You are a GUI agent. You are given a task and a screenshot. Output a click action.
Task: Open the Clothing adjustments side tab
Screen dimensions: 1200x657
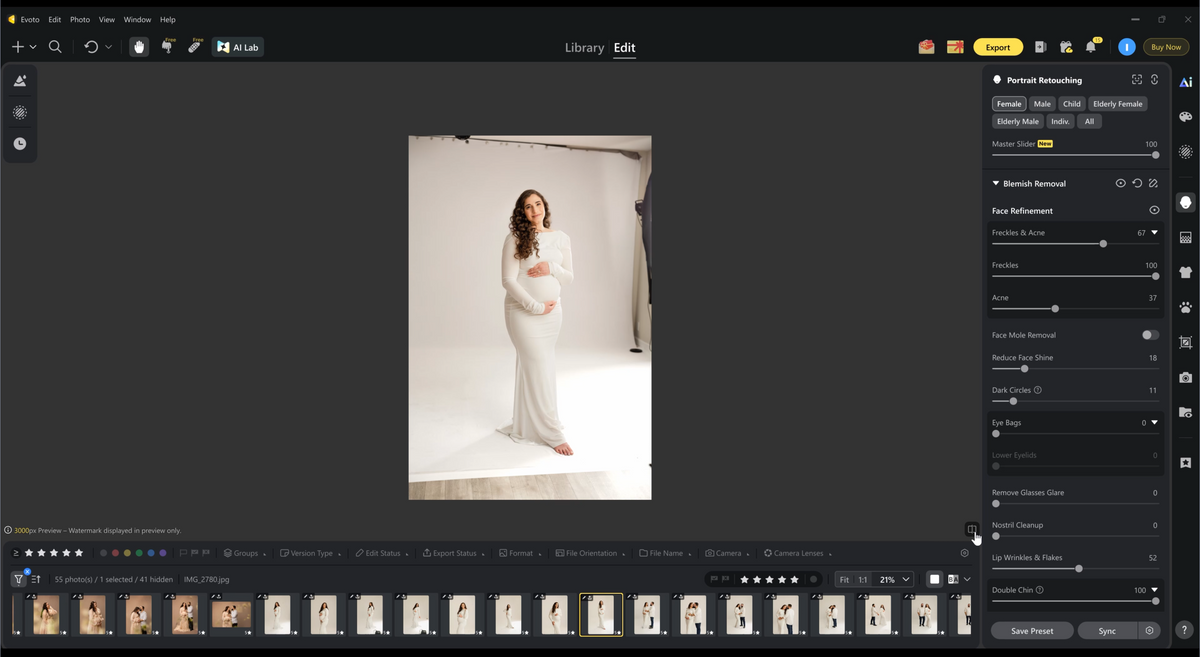coord(1185,272)
